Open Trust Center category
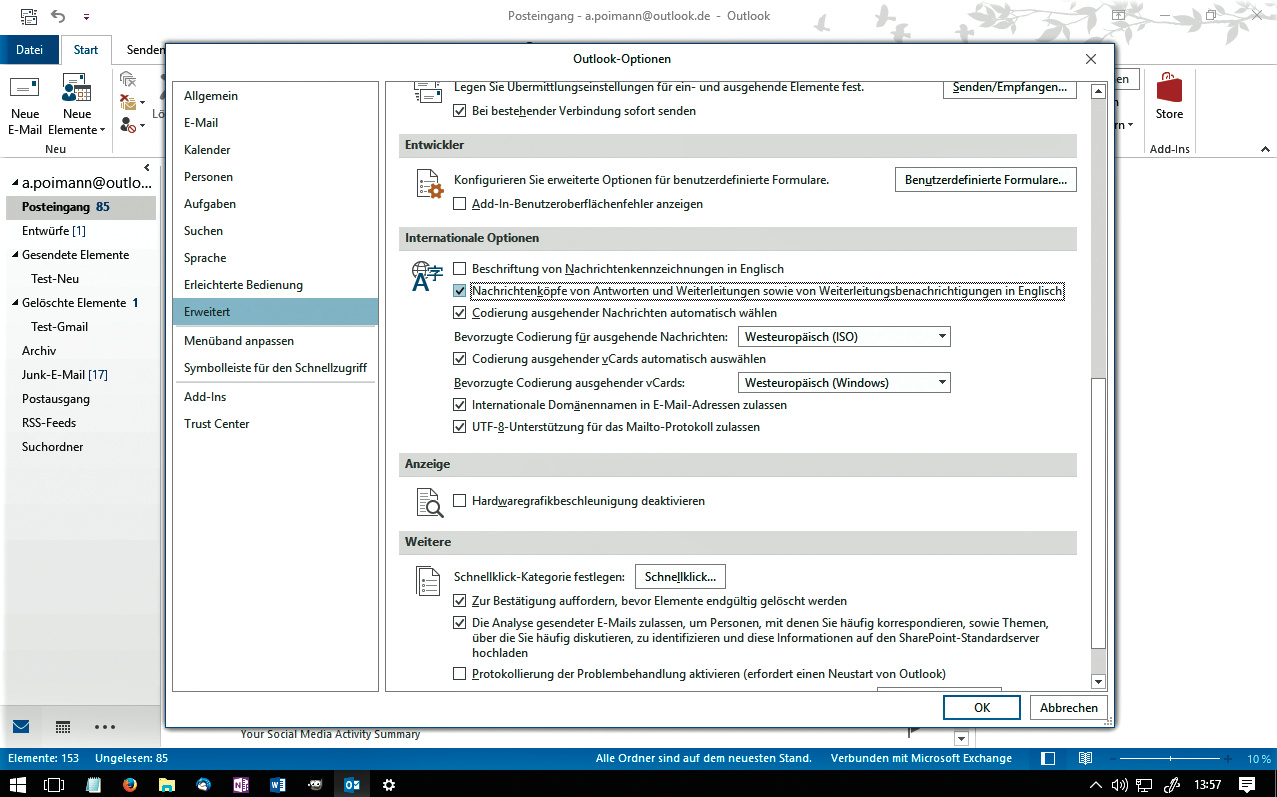The image size is (1277, 797). coord(275,424)
